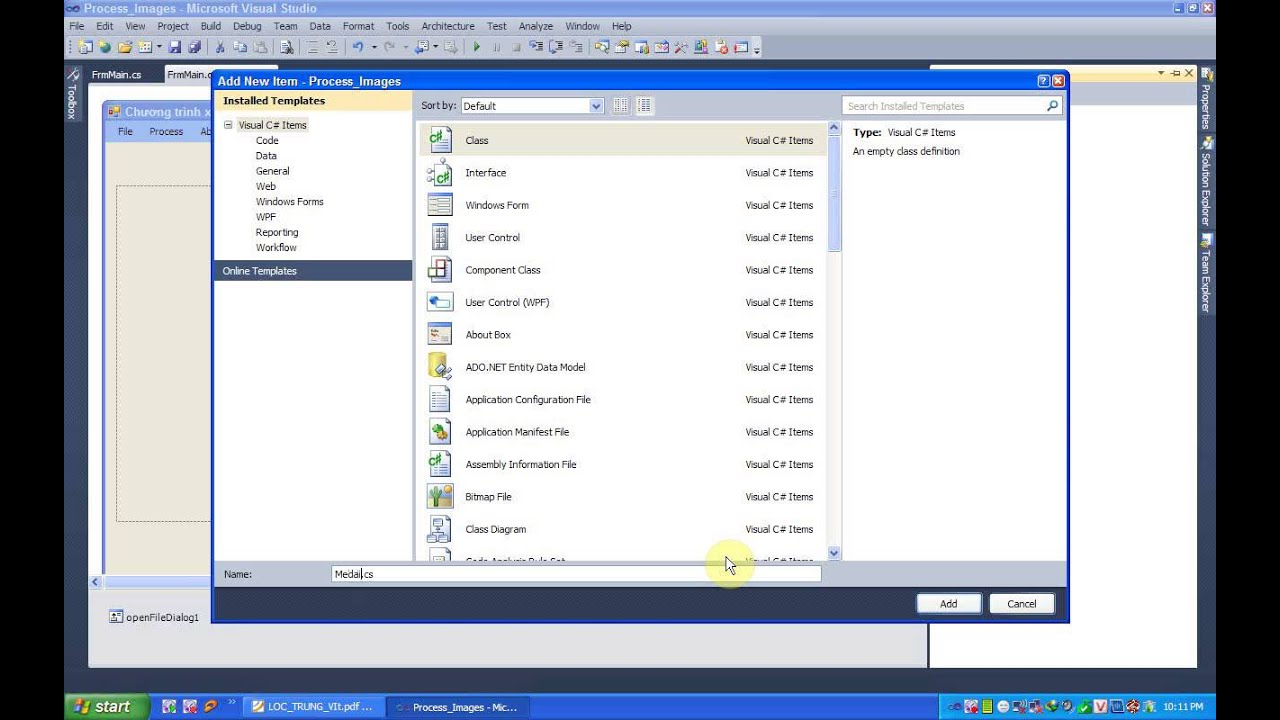Click the help question-mark icon in dialog title

(x=1043, y=81)
